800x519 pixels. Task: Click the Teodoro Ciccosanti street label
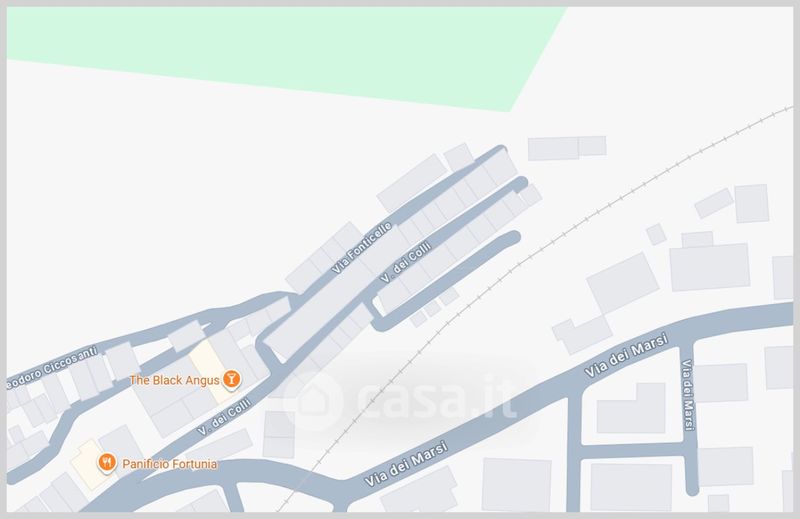52,368
